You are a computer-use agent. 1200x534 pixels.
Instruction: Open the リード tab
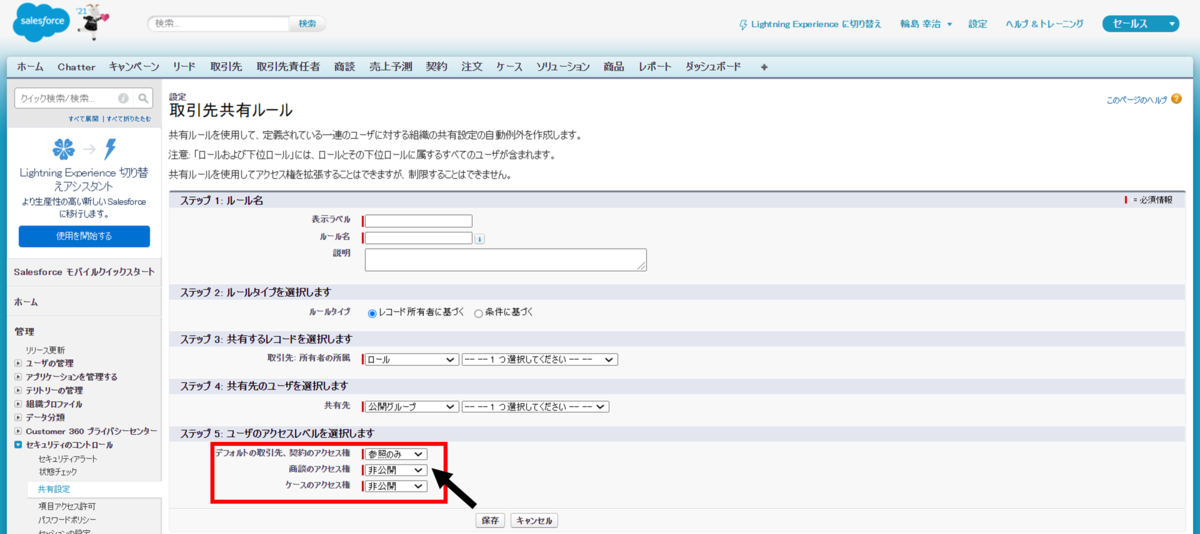coord(184,67)
